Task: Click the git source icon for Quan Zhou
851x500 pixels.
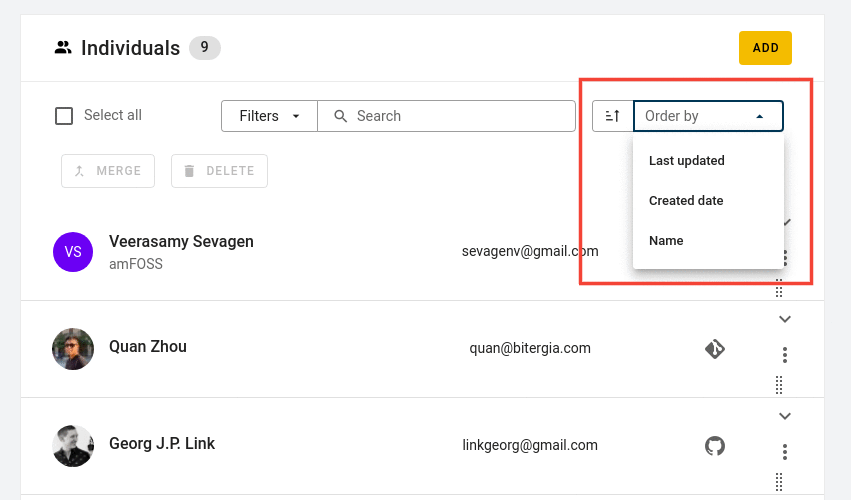Action: coord(715,349)
